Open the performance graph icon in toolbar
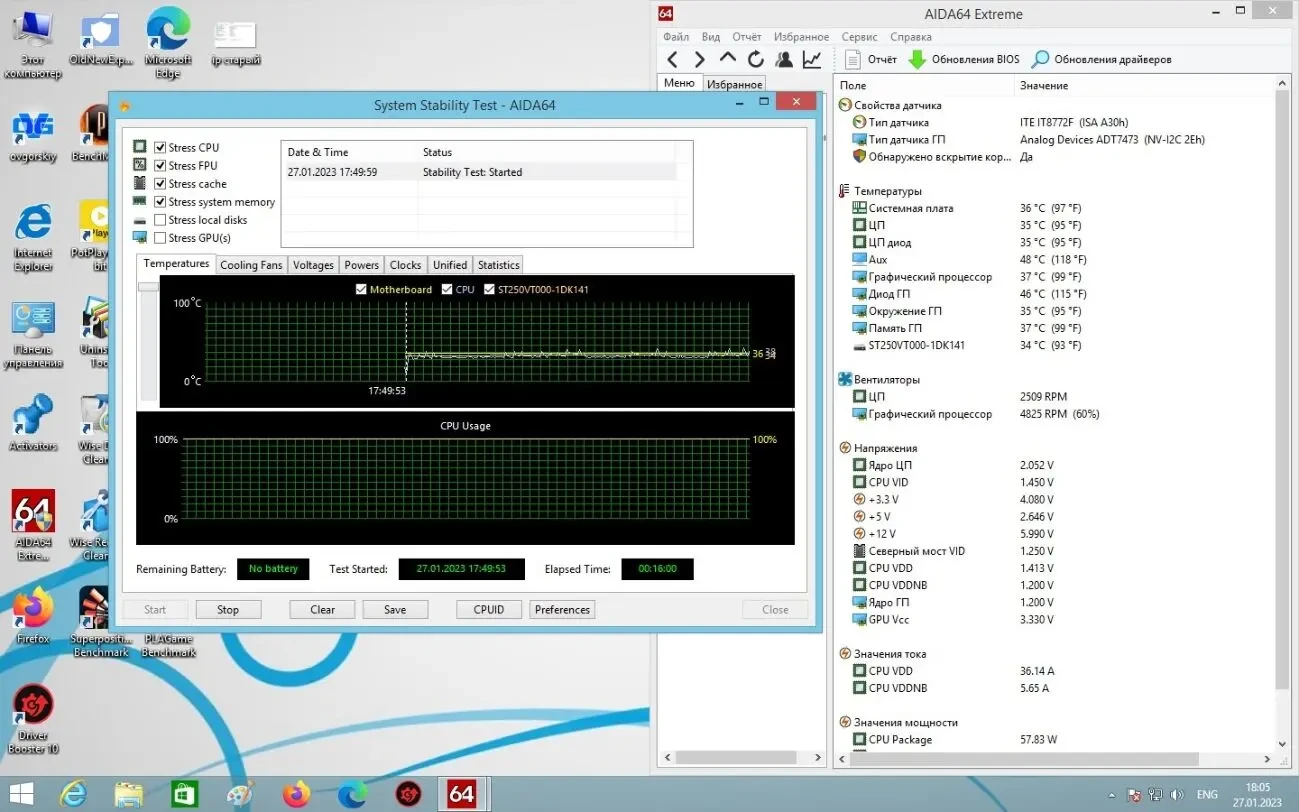1299x812 pixels. click(812, 58)
